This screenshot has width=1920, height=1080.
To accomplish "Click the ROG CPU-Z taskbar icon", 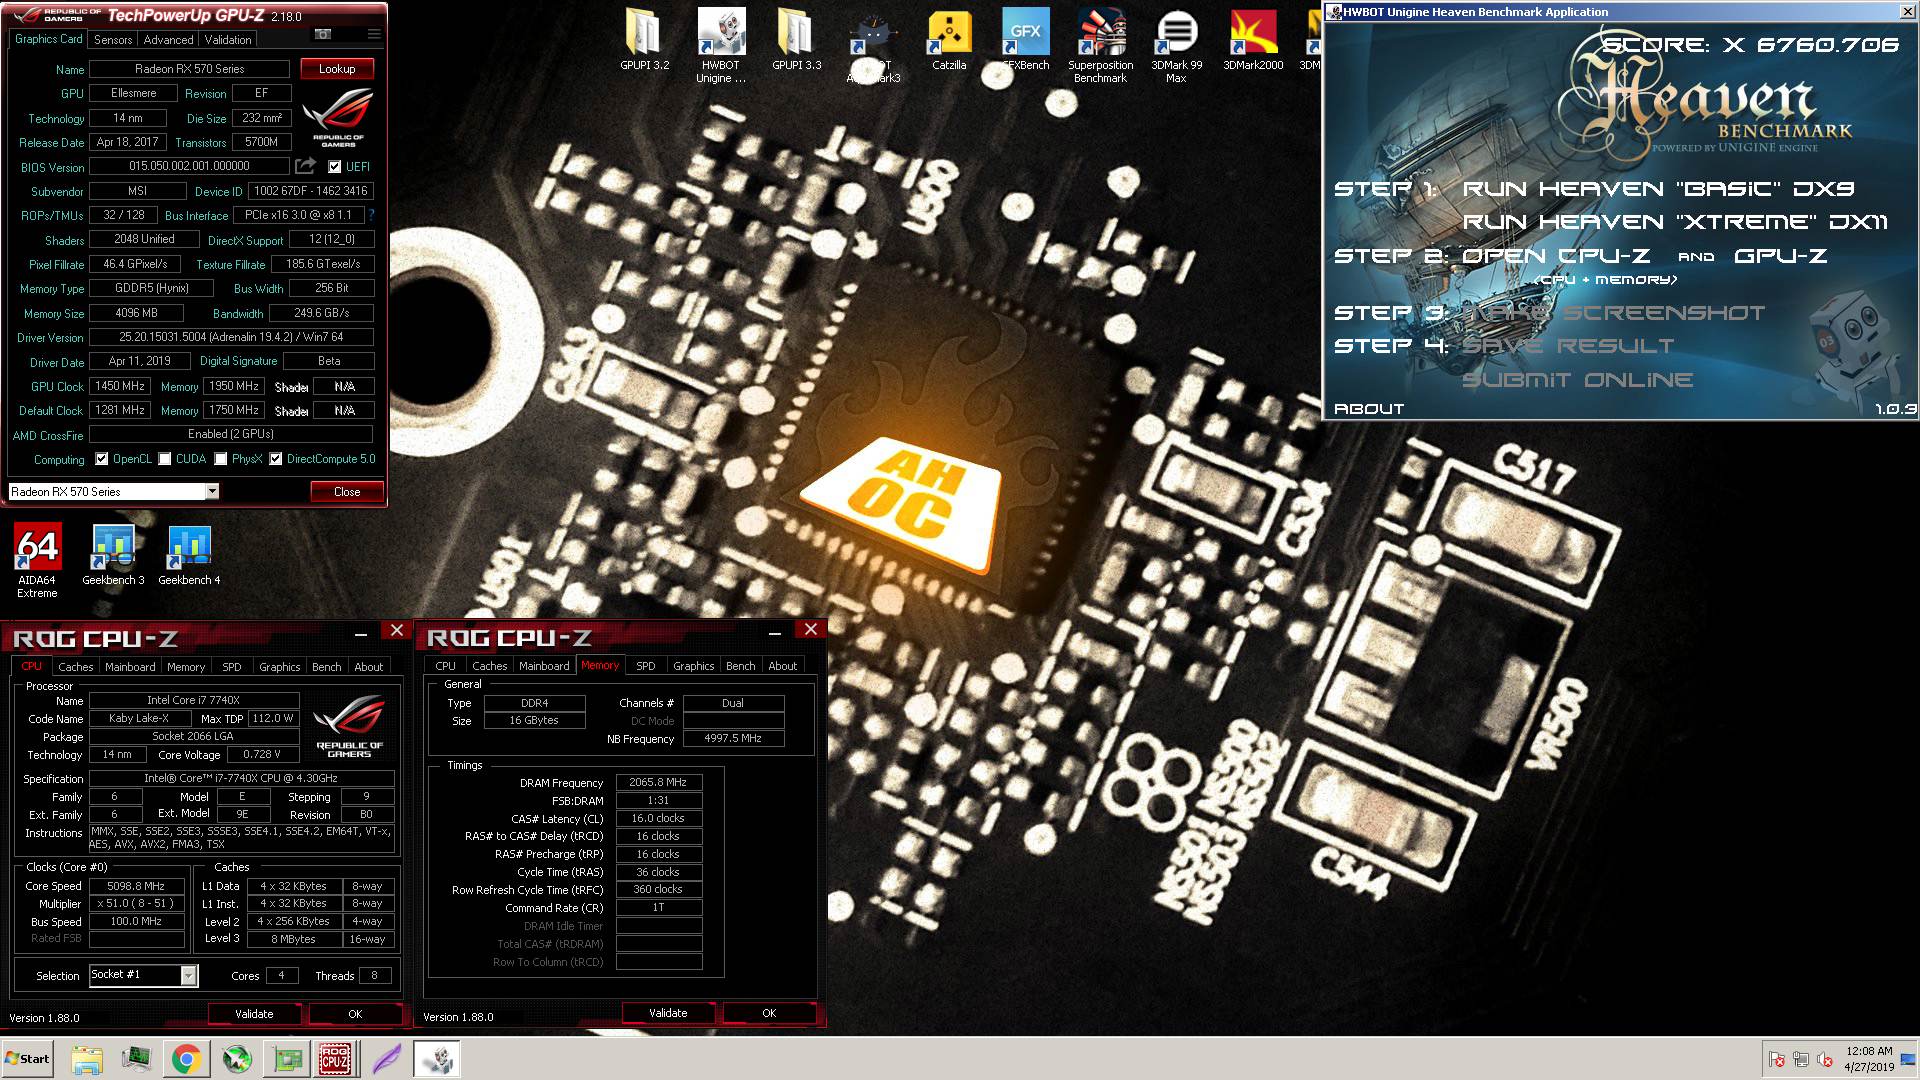I will 335,1059.
